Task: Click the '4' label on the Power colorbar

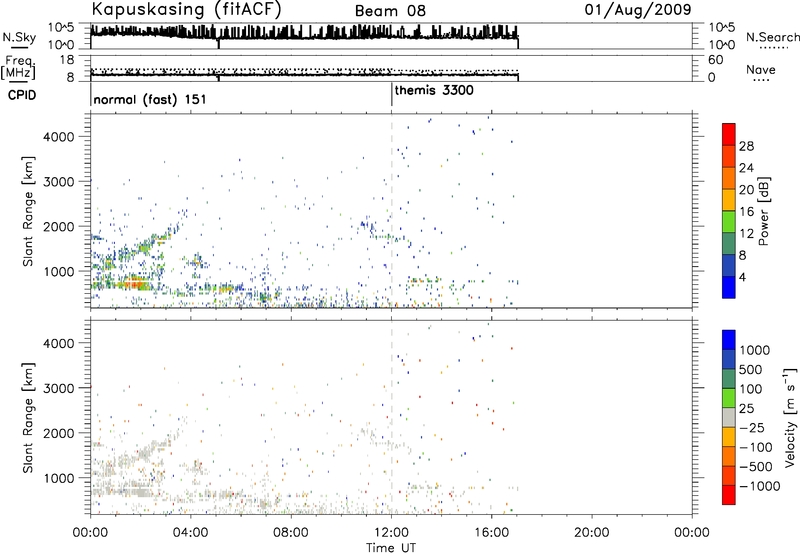Action: coord(743,277)
